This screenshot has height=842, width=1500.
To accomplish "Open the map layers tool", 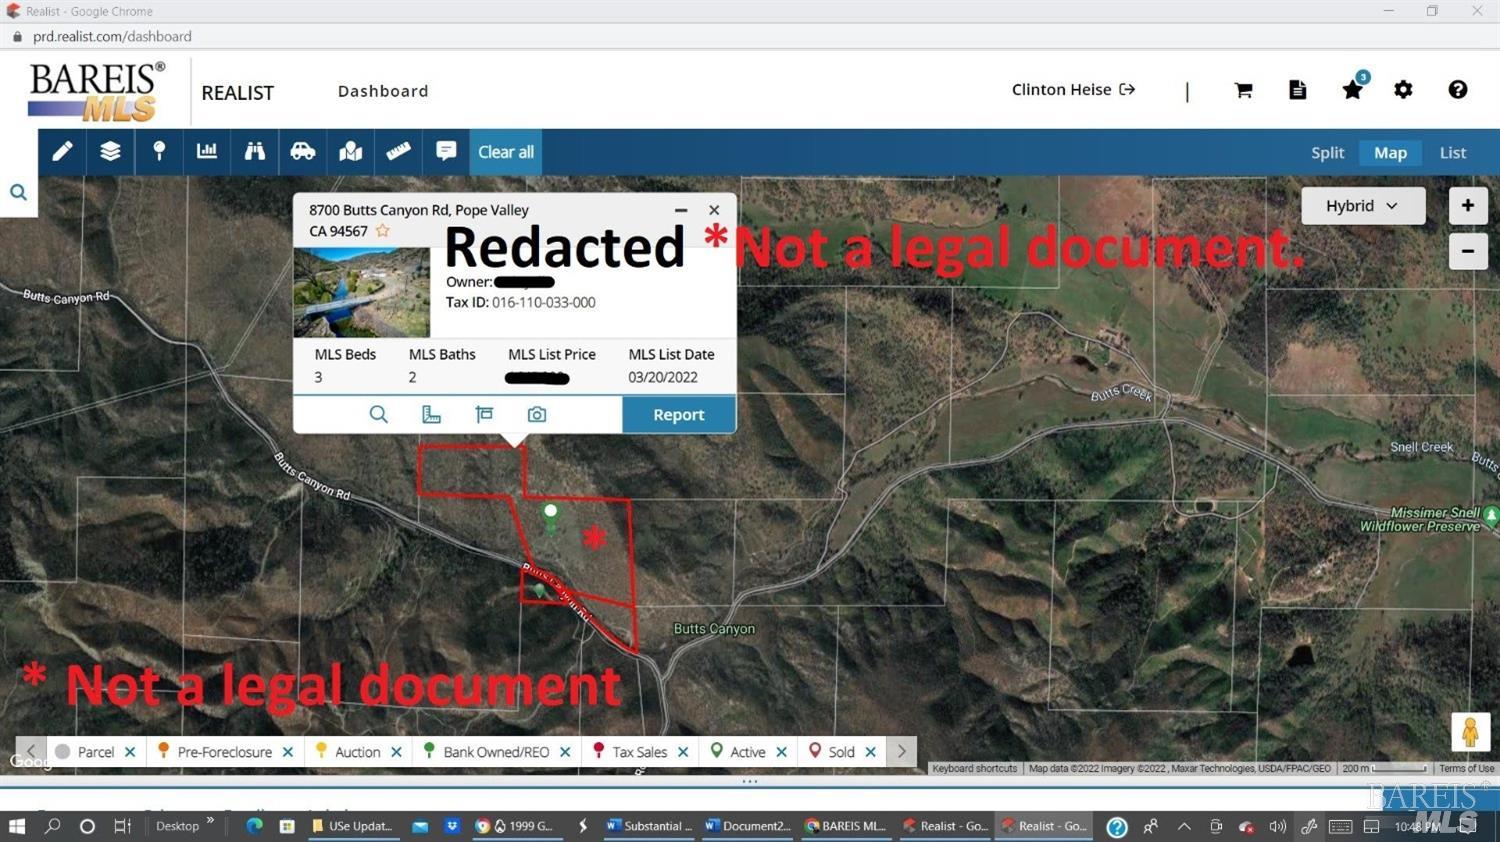I will tap(110, 151).
